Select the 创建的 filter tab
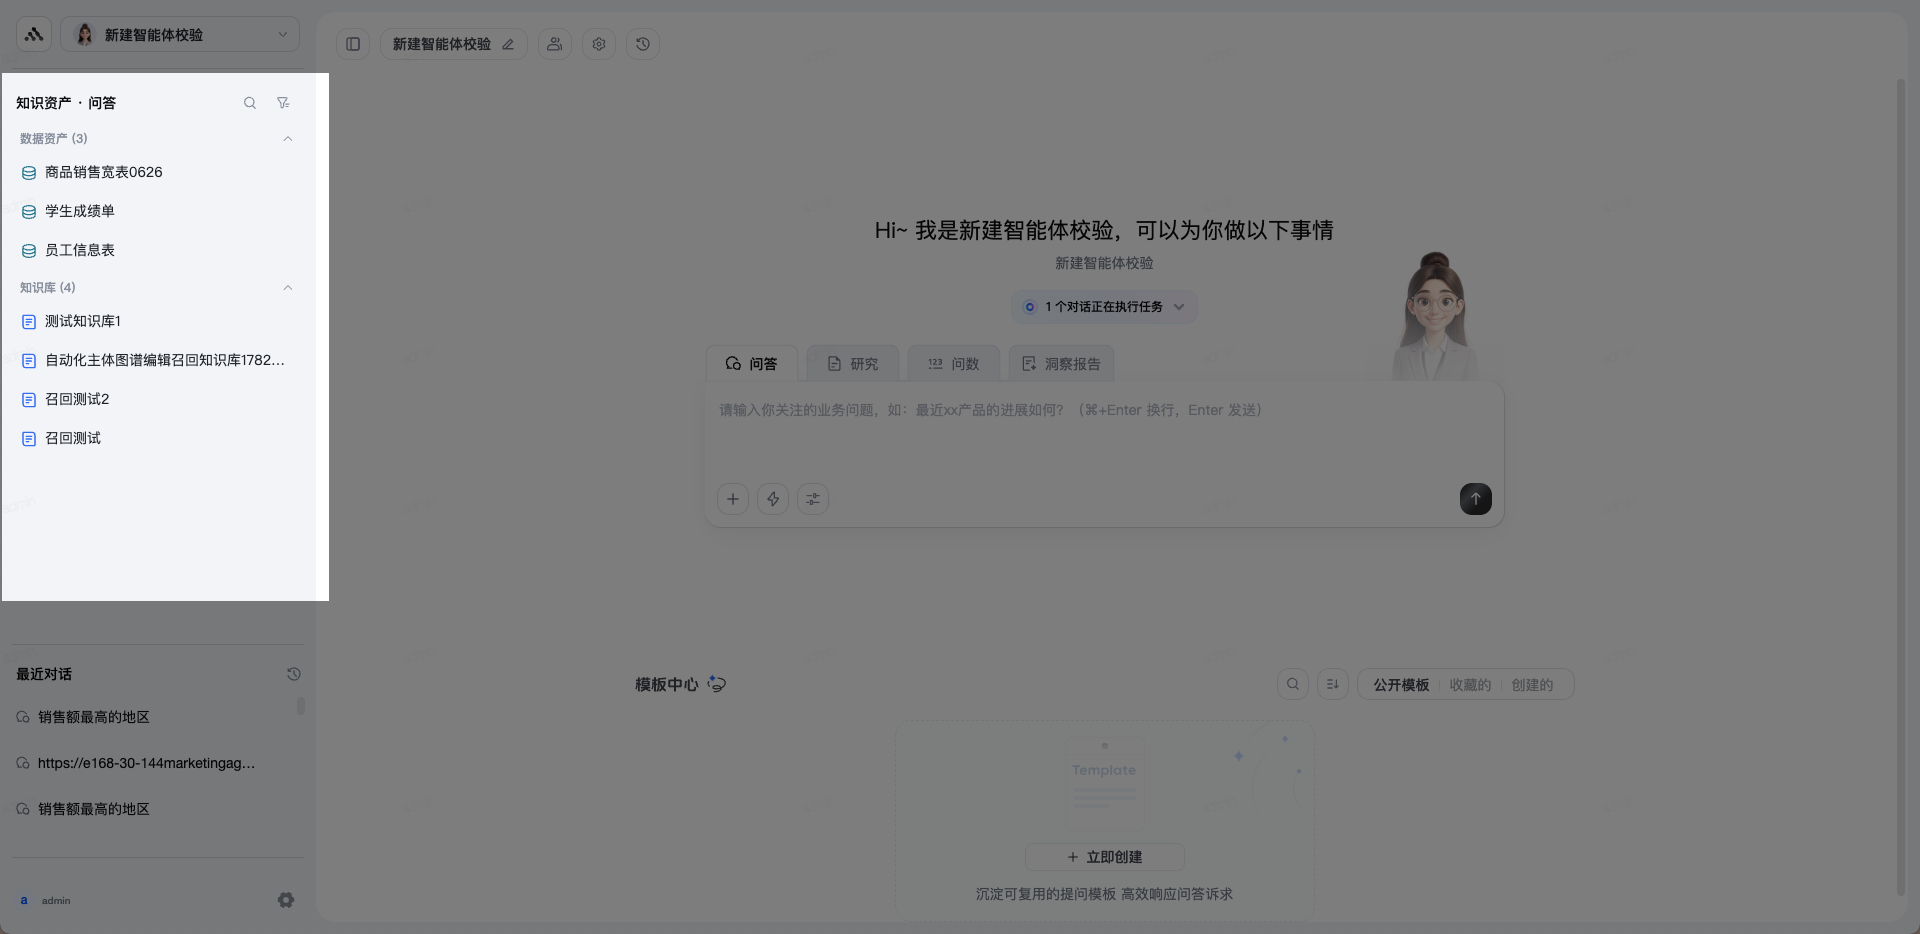The width and height of the screenshot is (1920, 934). [1532, 685]
